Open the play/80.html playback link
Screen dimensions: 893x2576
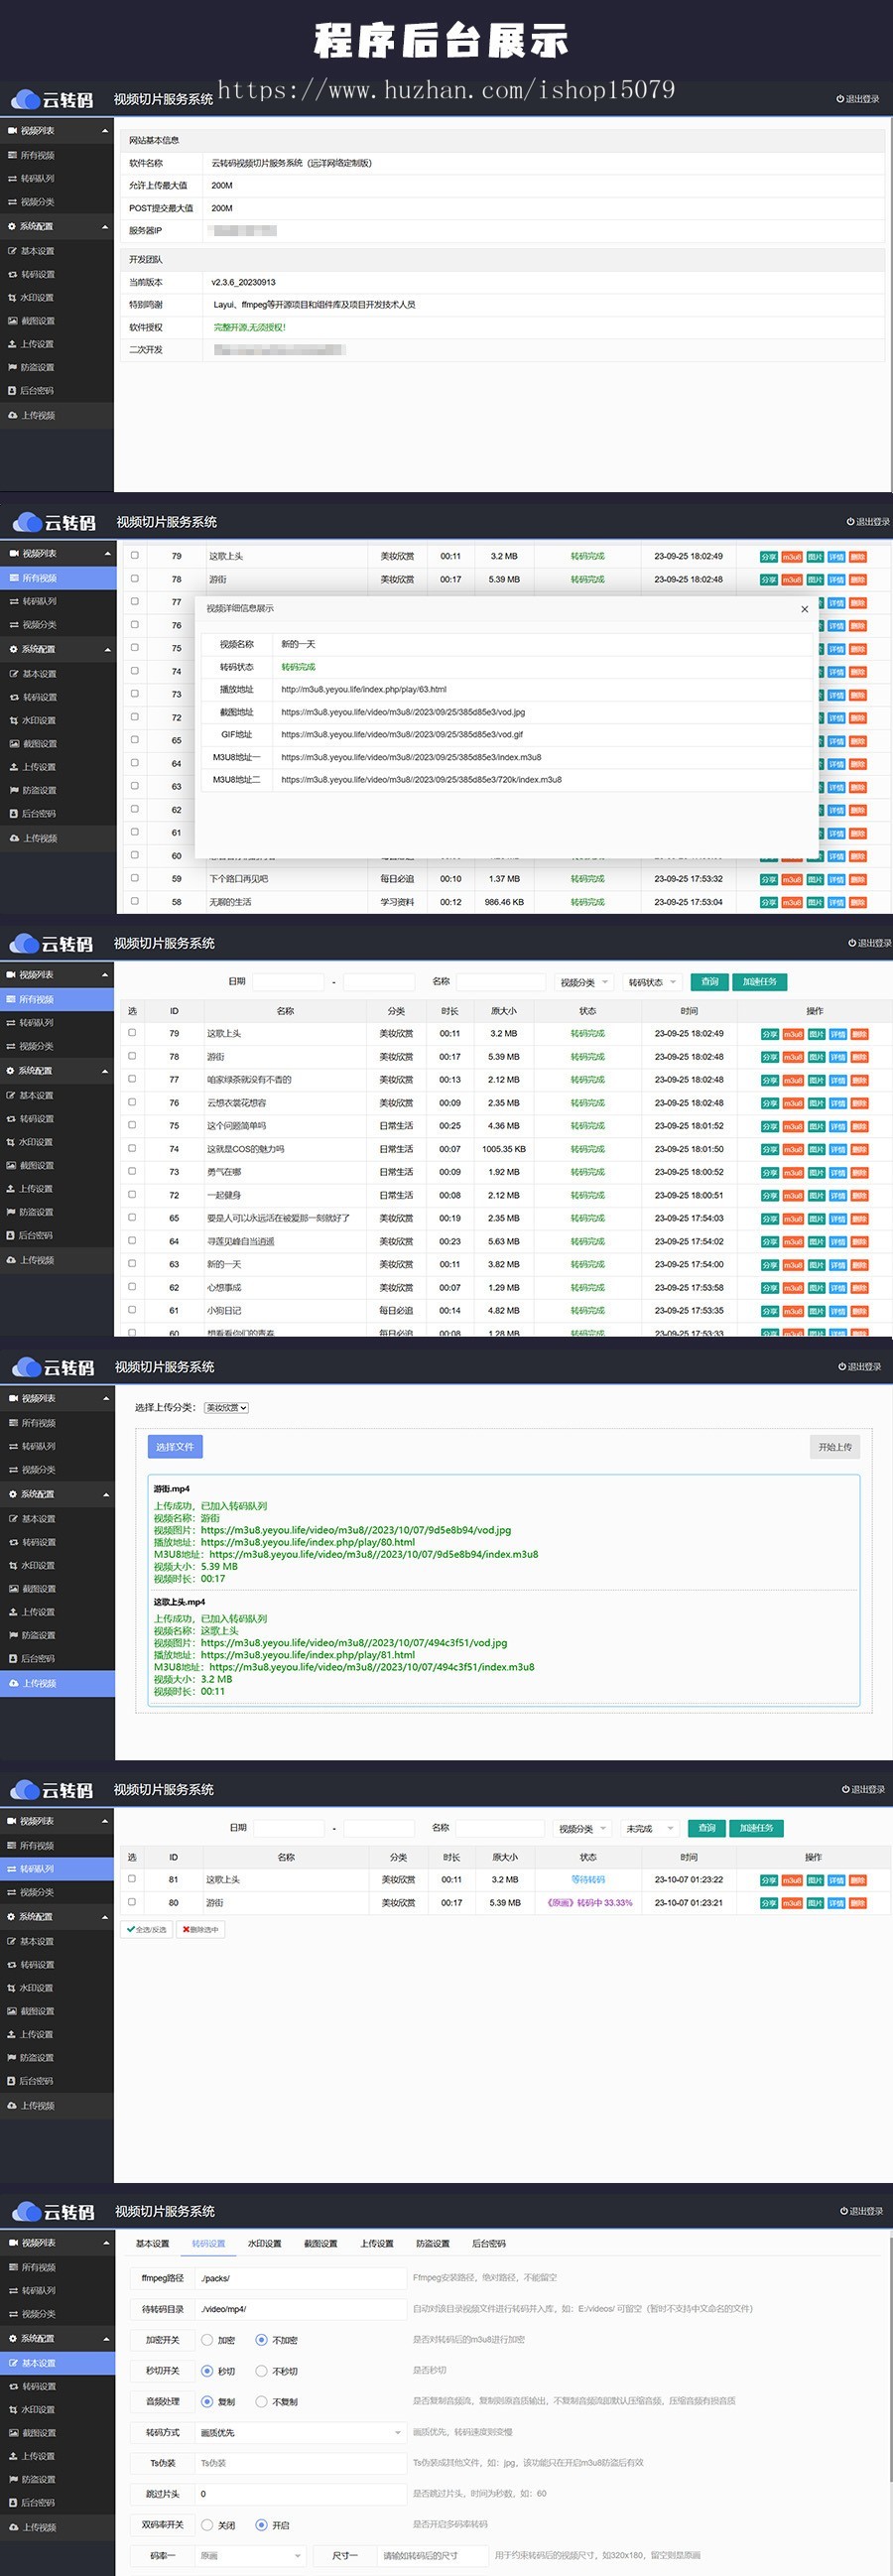[308, 1542]
